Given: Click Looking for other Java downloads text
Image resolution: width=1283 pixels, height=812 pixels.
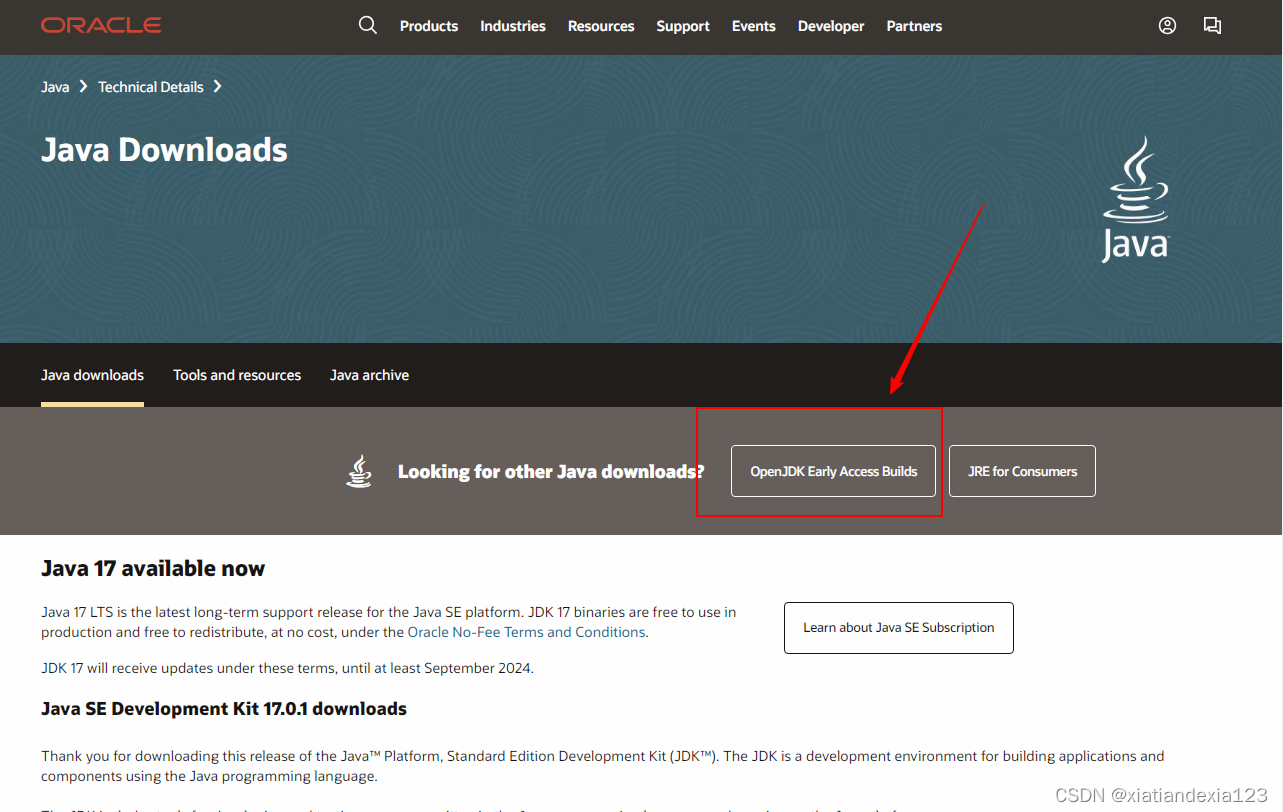Looking at the screenshot, I should [x=551, y=471].
